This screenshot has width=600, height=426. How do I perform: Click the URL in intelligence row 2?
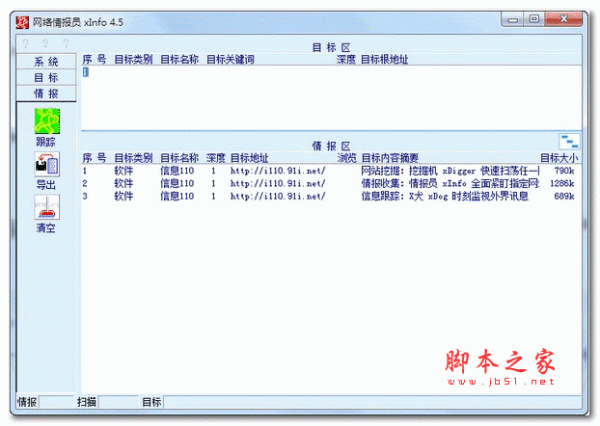click(278, 183)
